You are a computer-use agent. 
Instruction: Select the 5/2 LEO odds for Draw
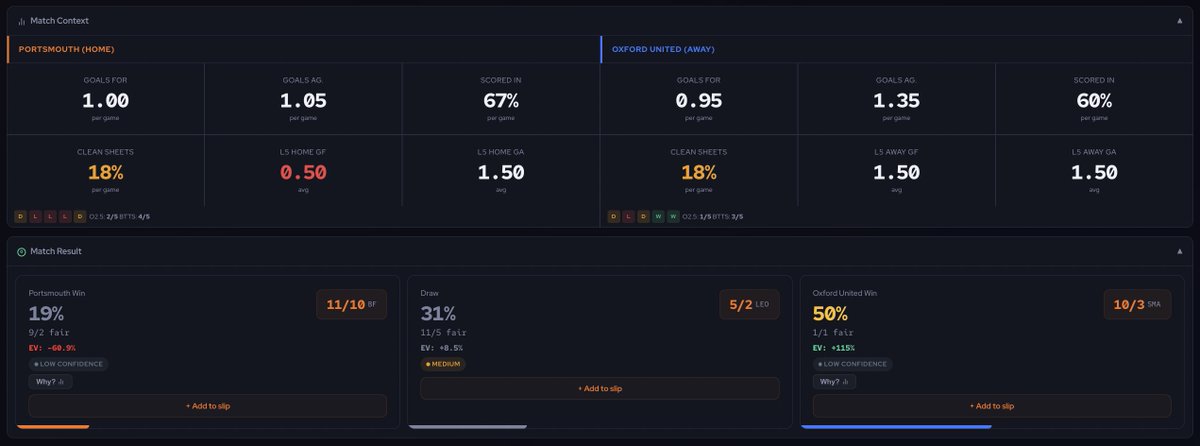748,304
